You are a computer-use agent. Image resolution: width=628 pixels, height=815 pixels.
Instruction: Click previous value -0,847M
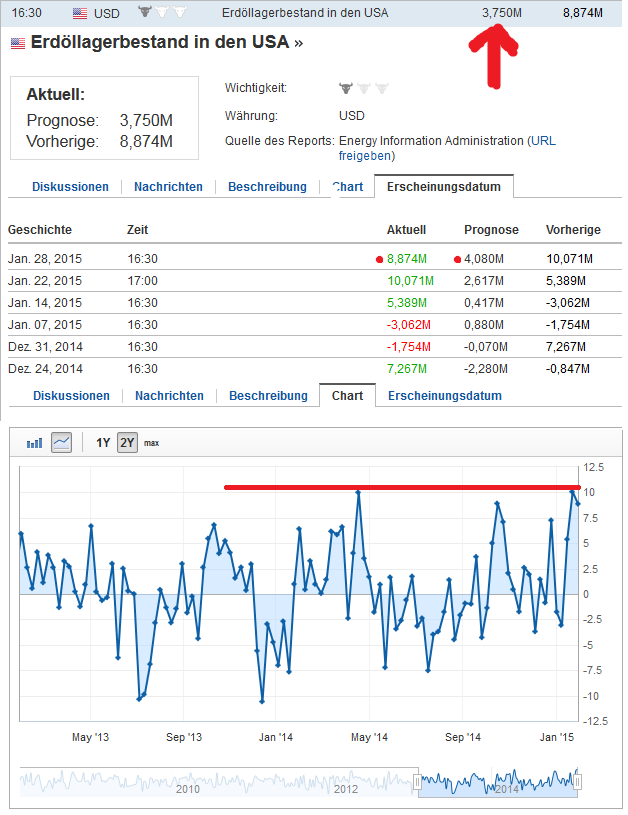tap(568, 369)
